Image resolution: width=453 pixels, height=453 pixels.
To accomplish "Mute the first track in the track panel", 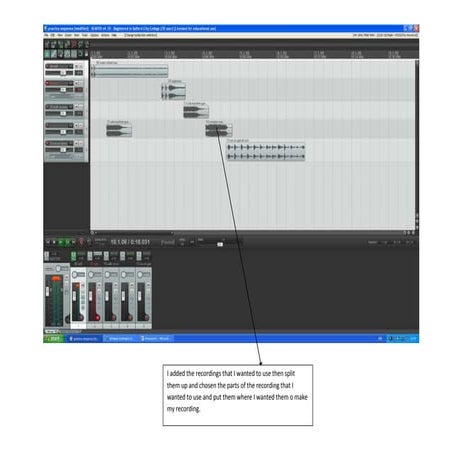I will point(76,66).
